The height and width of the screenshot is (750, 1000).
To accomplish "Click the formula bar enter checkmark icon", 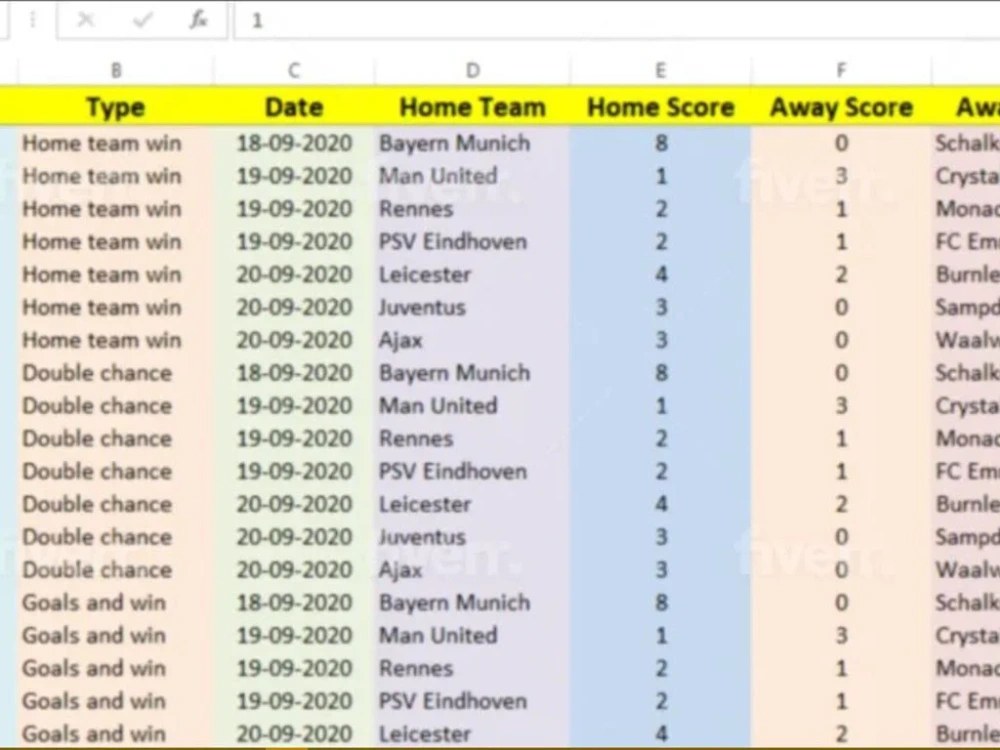I will (142, 20).
